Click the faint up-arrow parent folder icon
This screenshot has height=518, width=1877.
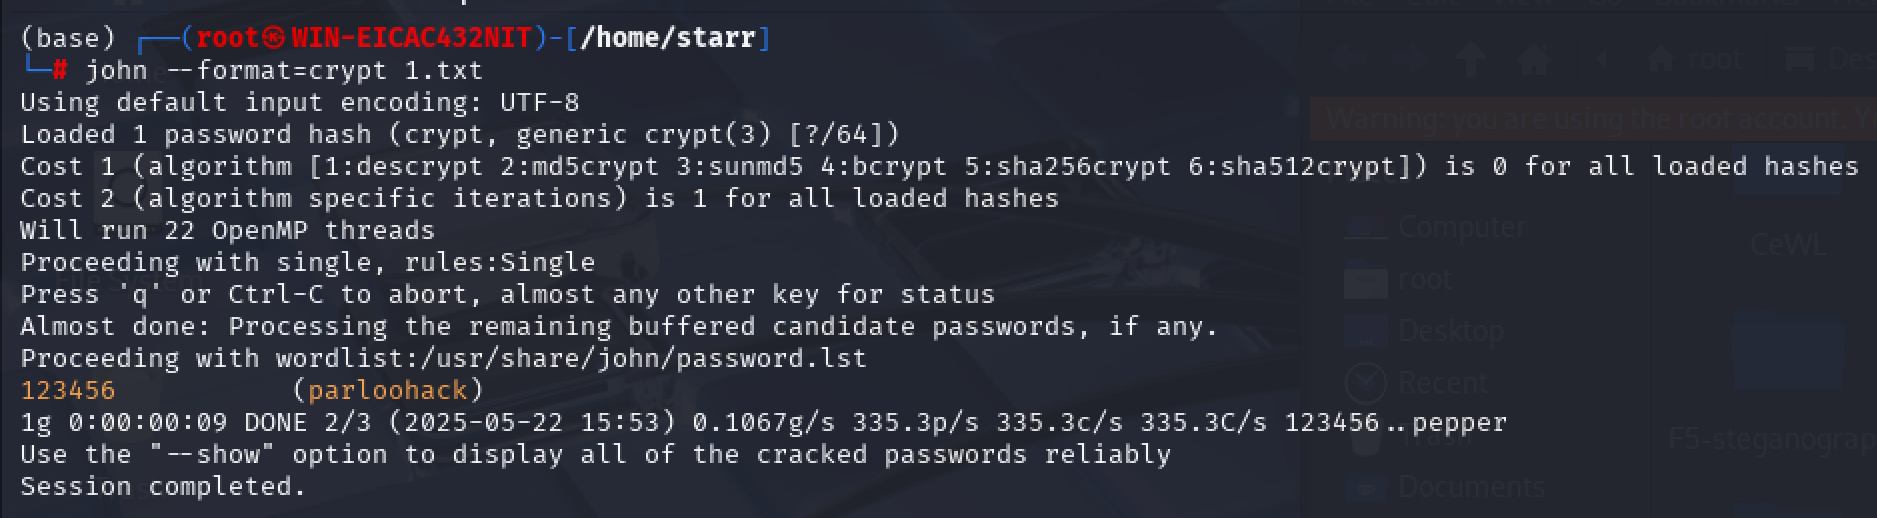(1471, 59)
